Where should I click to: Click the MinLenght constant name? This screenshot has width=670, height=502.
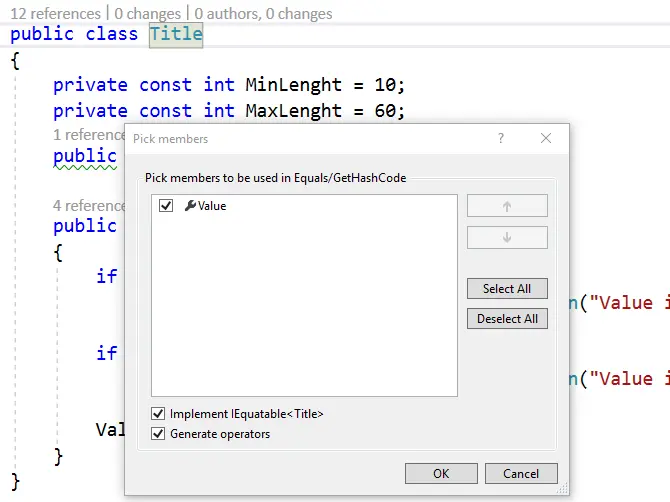tap(294, 85)
